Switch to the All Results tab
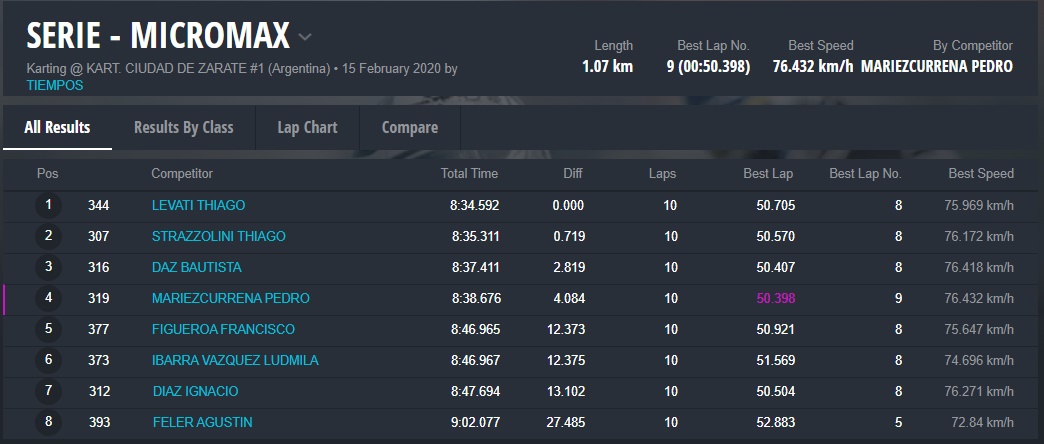The height and width of the screenshot is (444, 1044). (57, 127)
